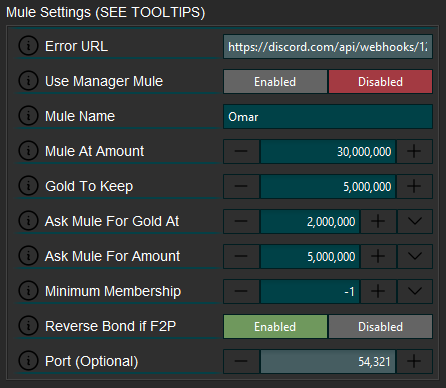This screenshot has width=446, height=388.
Task: Click the Mule Name field containing Omar
Action: tap(328, 116)
